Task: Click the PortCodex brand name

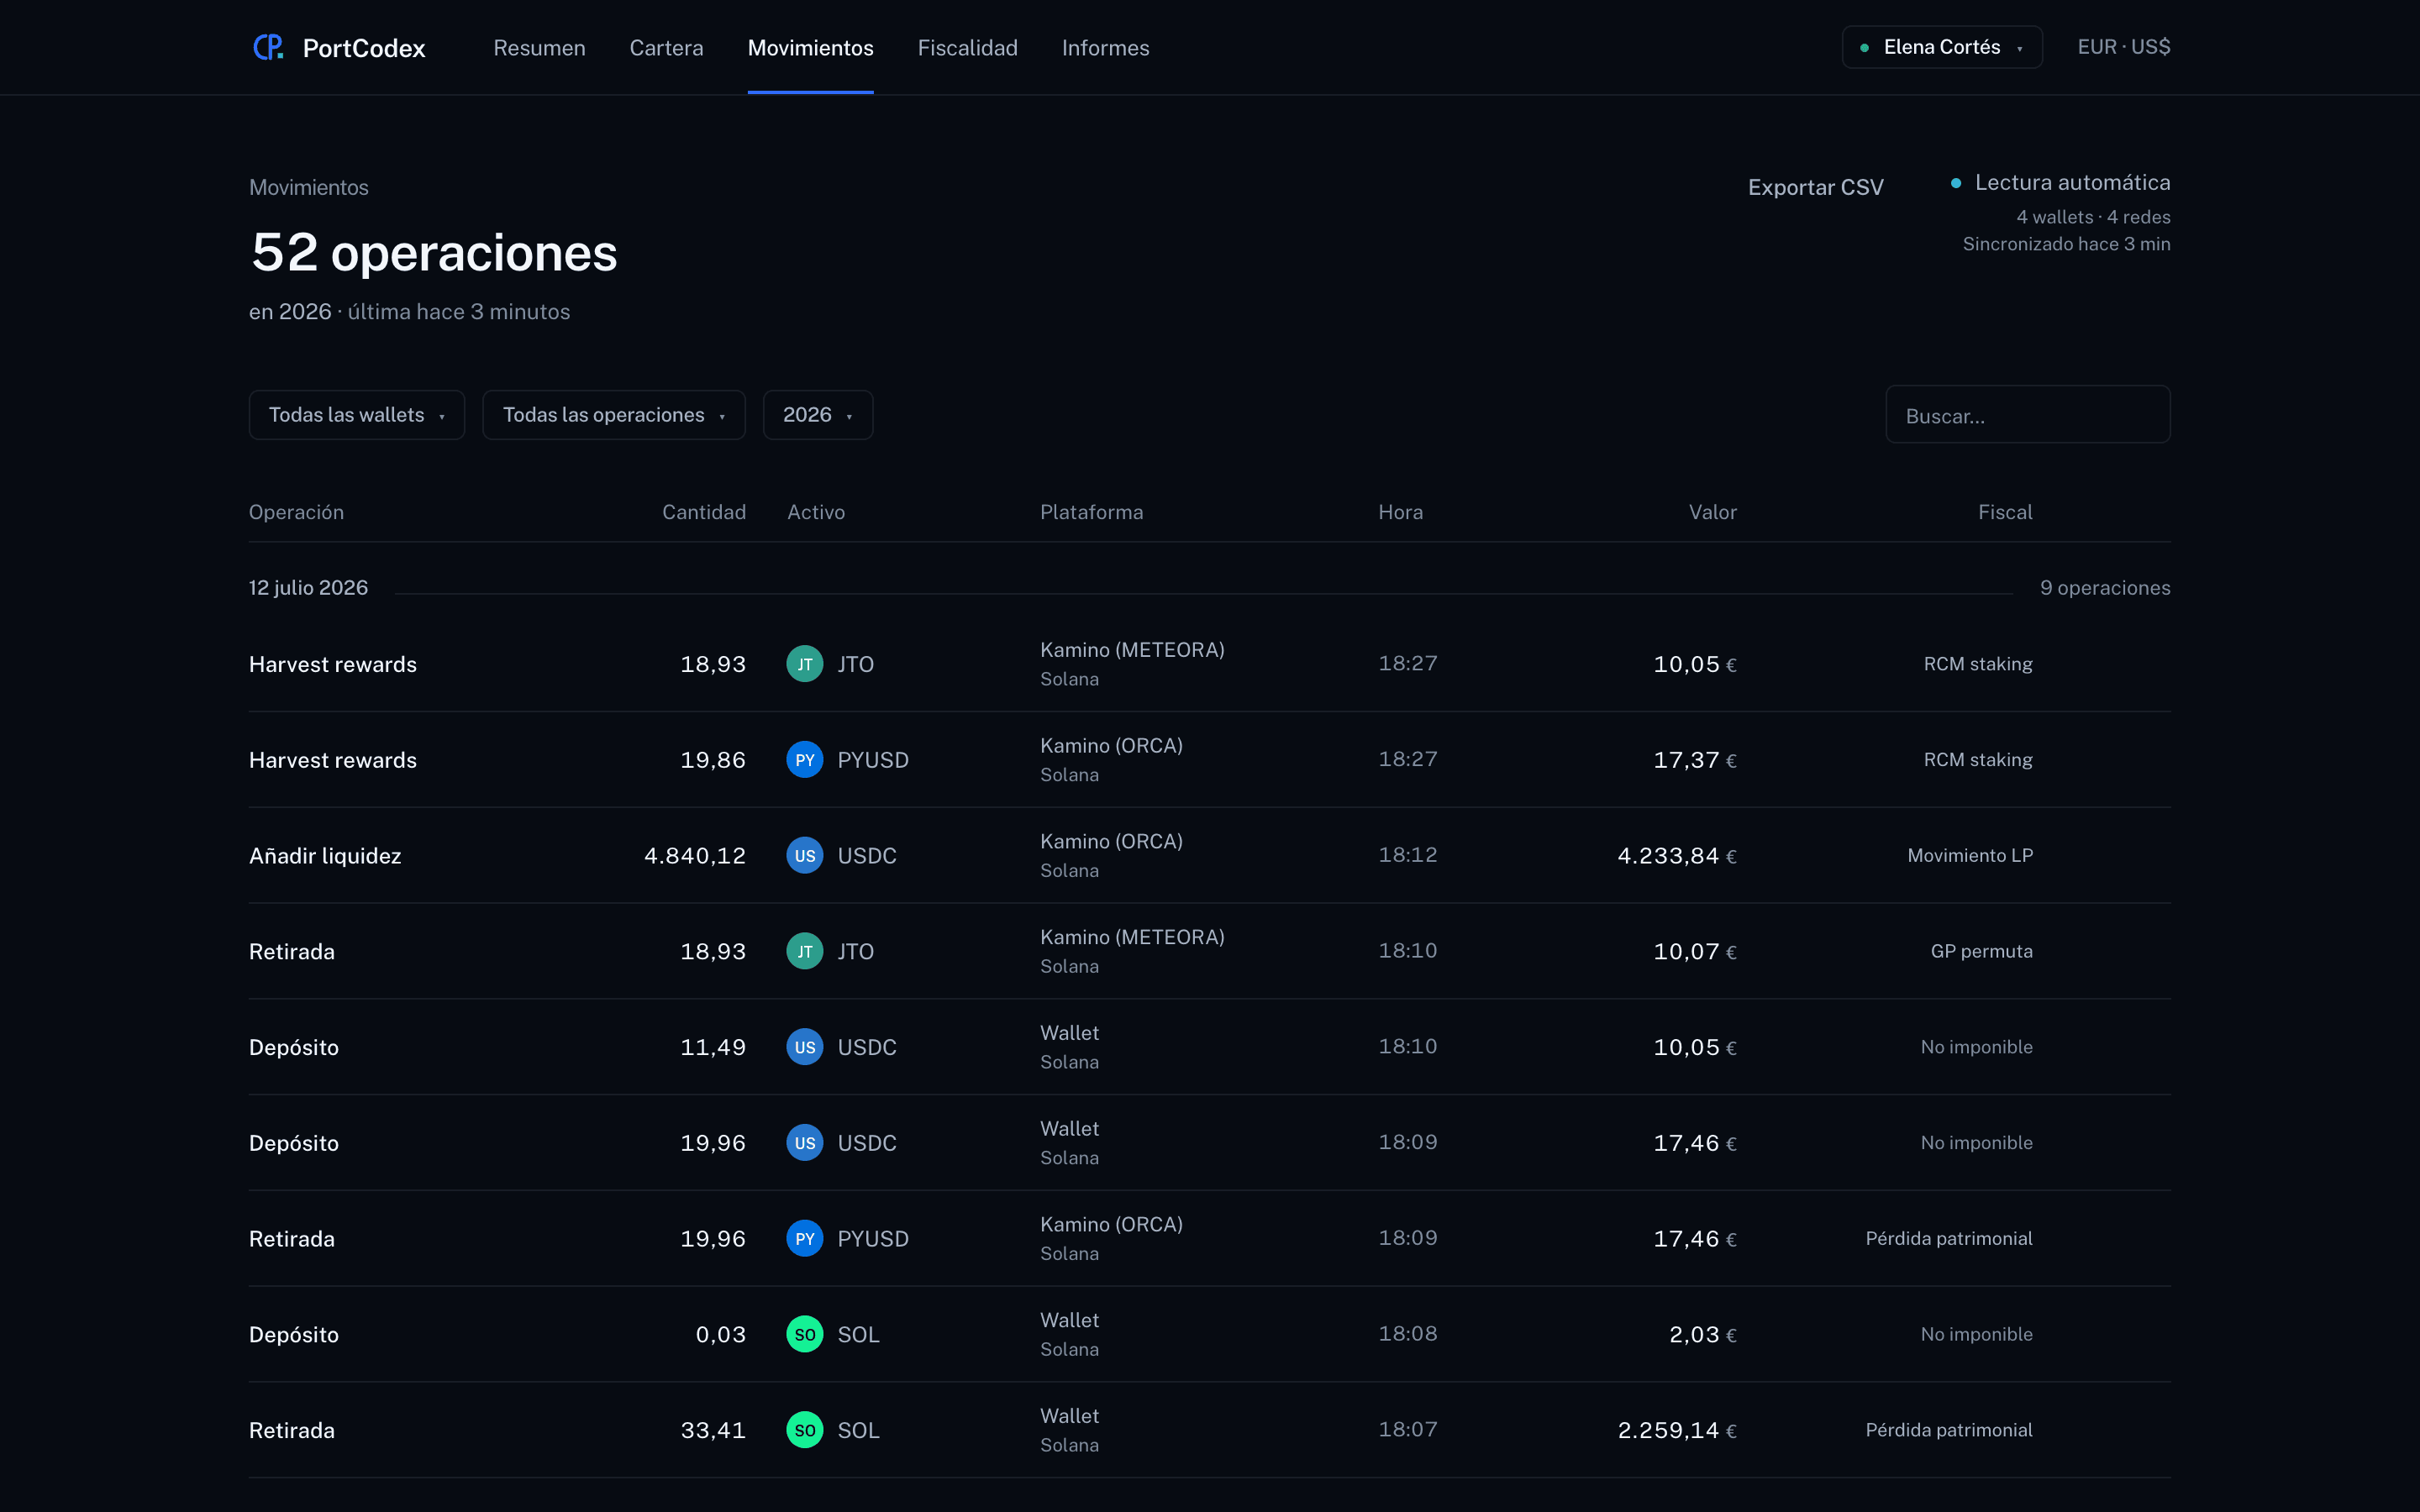Action: (364, 48)
